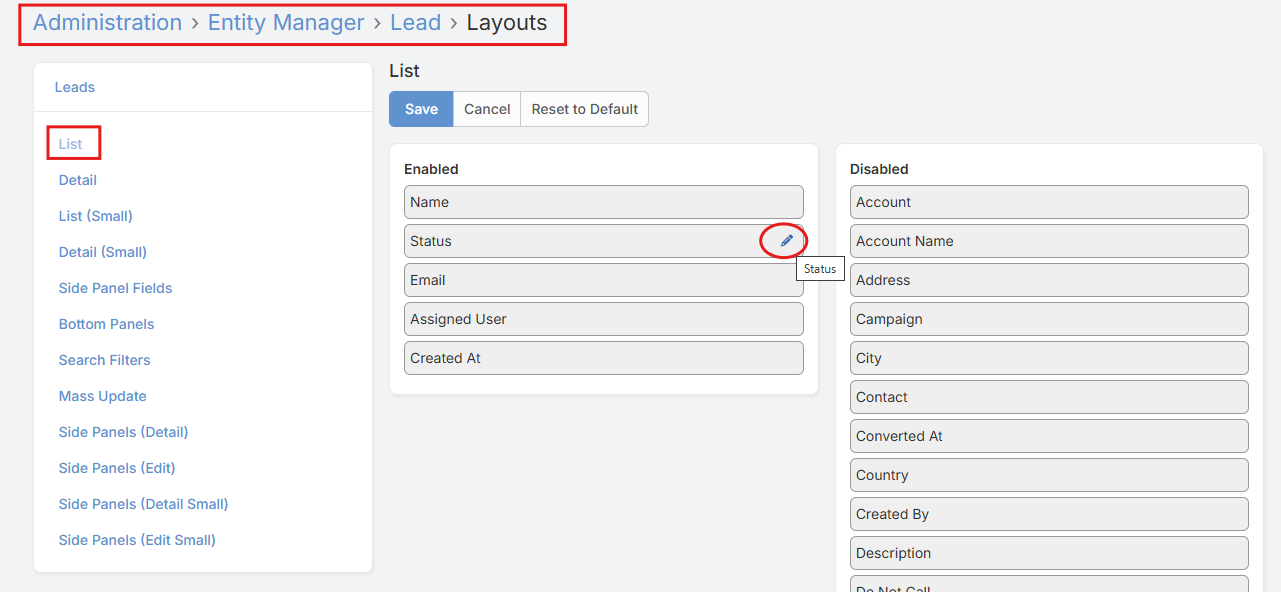Click the Cancel button

pyautogui.click(x=486, y=108)
